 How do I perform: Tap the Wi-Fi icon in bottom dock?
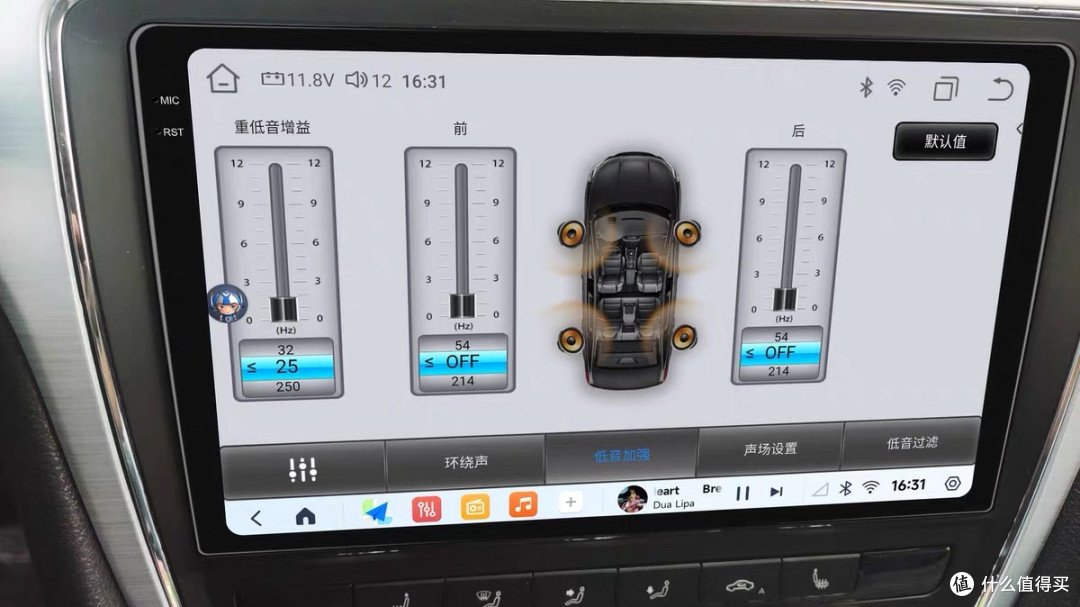(x=871, y=487)
